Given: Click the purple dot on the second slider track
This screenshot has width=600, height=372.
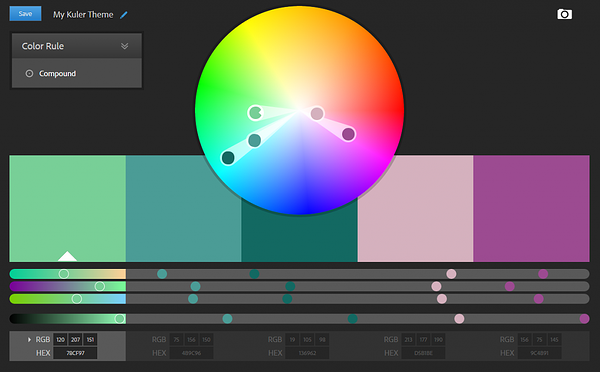Looking at the screenshot, I should click(510, 286).
